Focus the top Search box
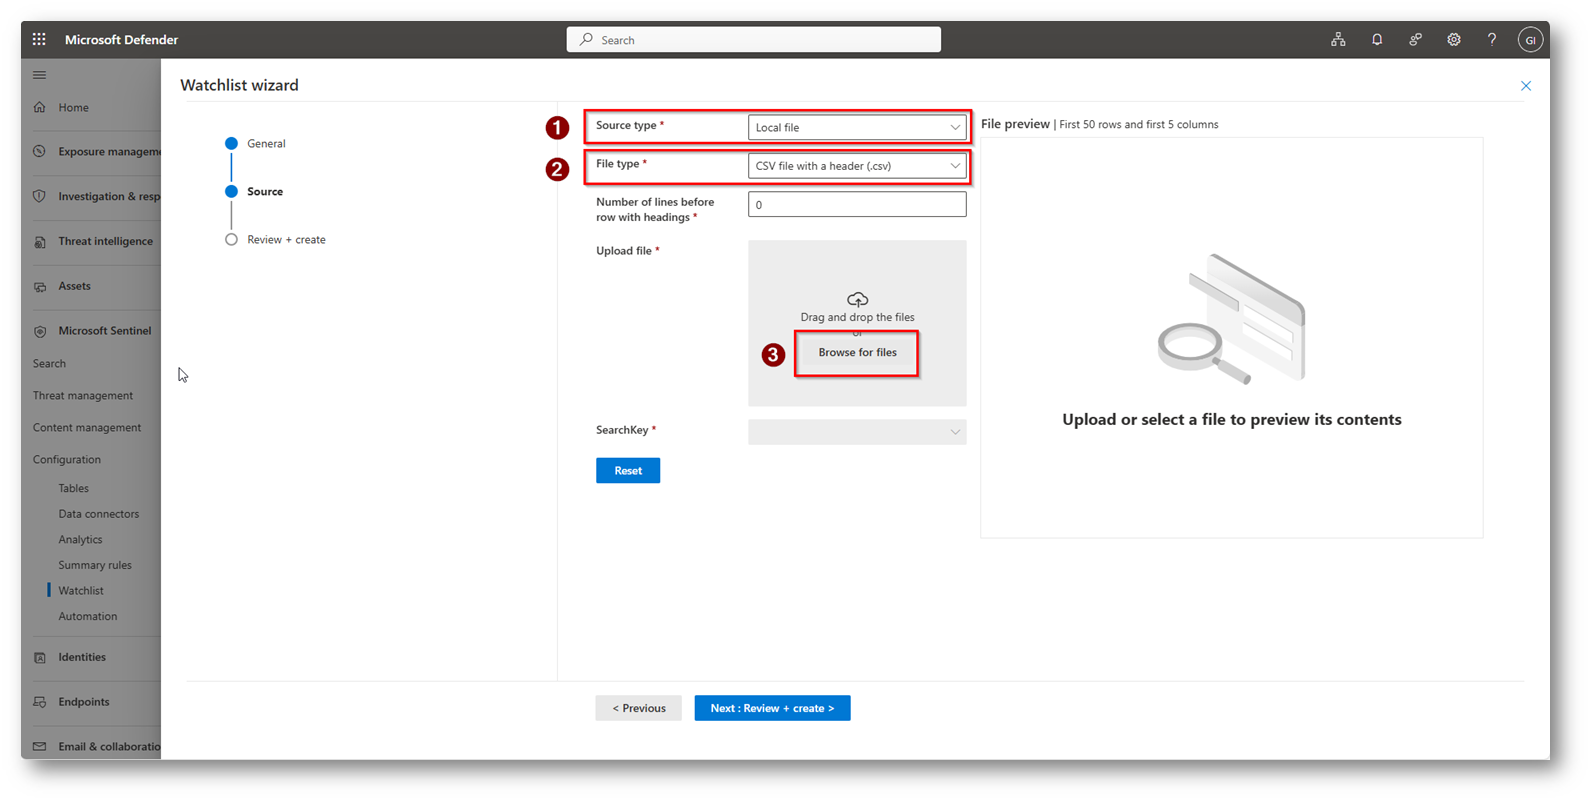 point(754,40)
